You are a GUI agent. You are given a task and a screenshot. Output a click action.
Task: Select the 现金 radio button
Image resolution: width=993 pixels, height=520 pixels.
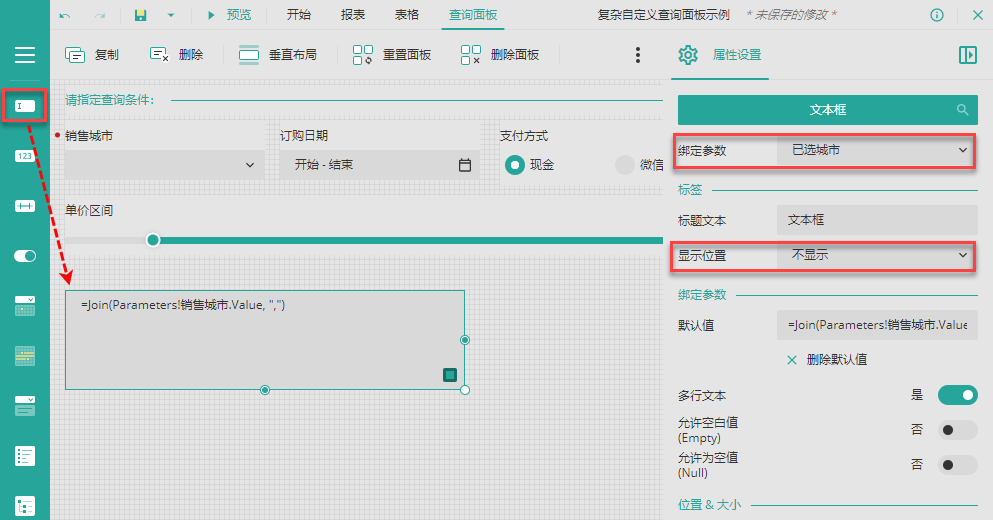coord(515,165)
